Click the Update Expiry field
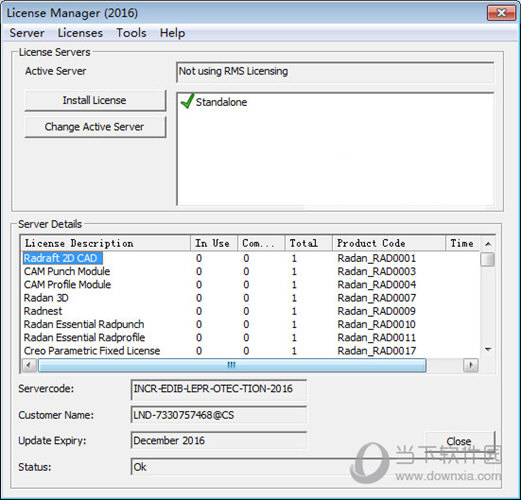The height and width of the screenshot is (500, 521). coord(219,441)
